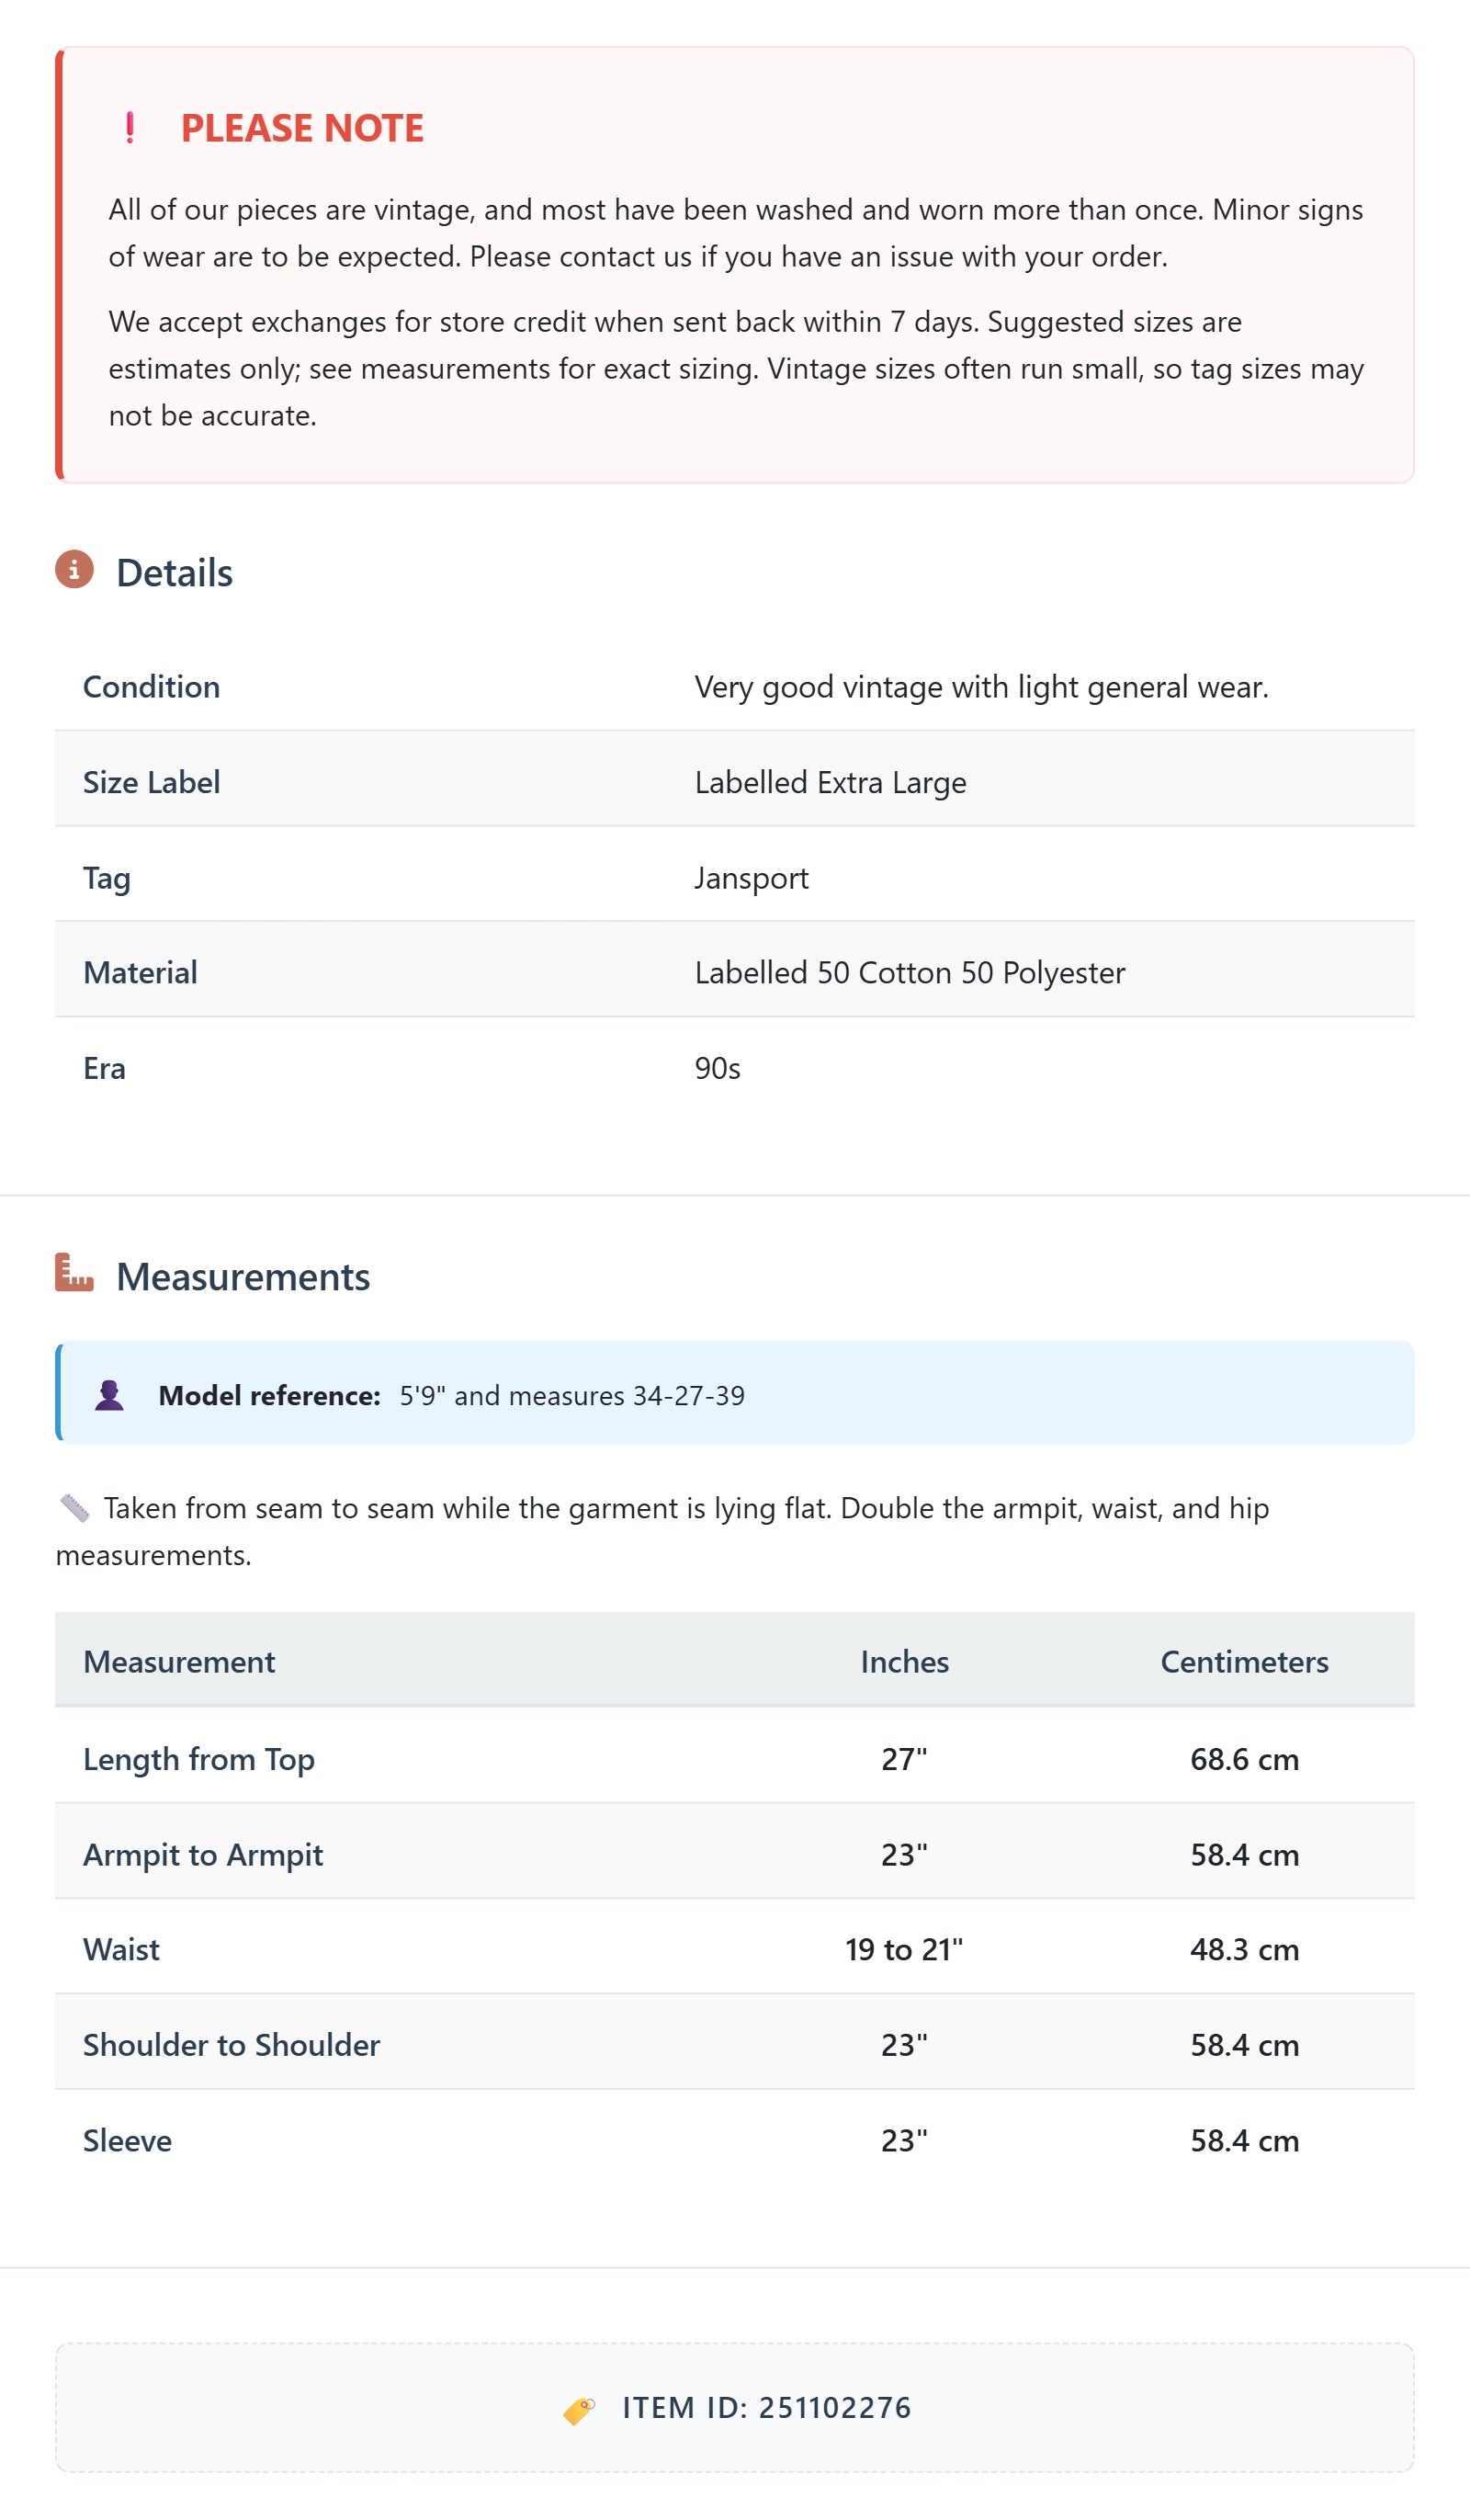Click the 90s era value
Screen dimensions: 1470x2520
coord(717,1068)
